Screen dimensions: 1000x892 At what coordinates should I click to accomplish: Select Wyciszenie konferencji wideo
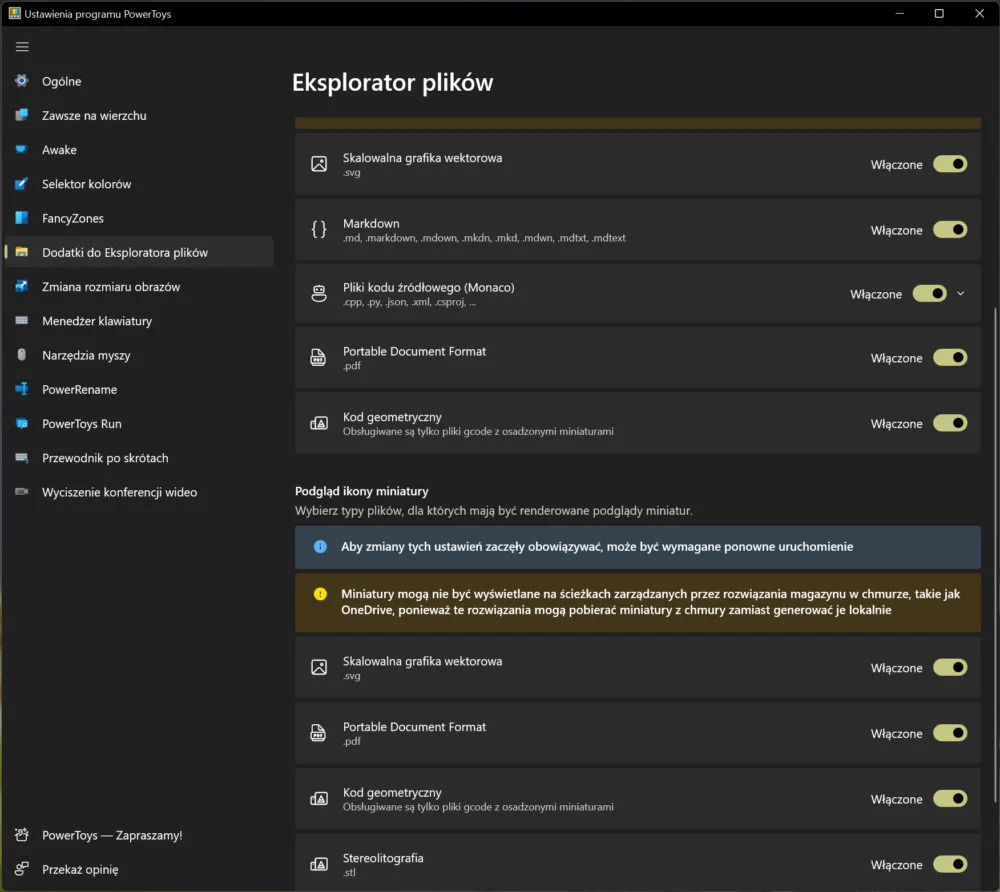tap(139, 492)
